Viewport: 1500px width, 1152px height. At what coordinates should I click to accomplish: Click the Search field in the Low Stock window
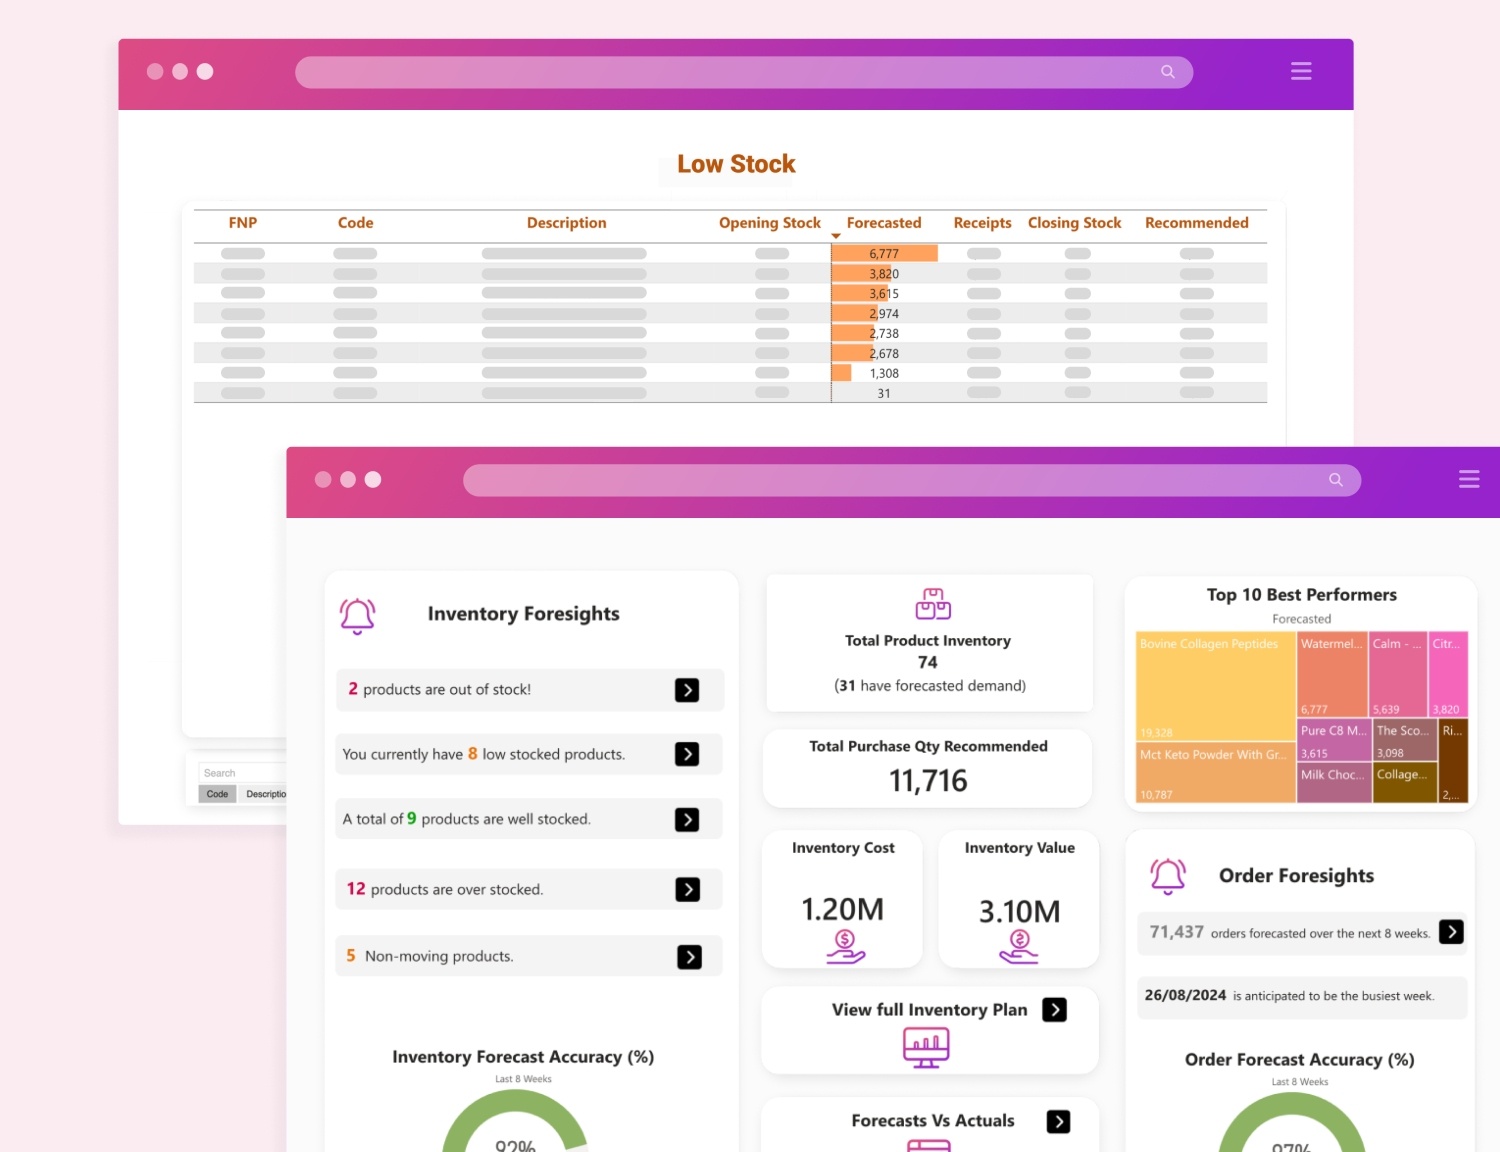243,773
